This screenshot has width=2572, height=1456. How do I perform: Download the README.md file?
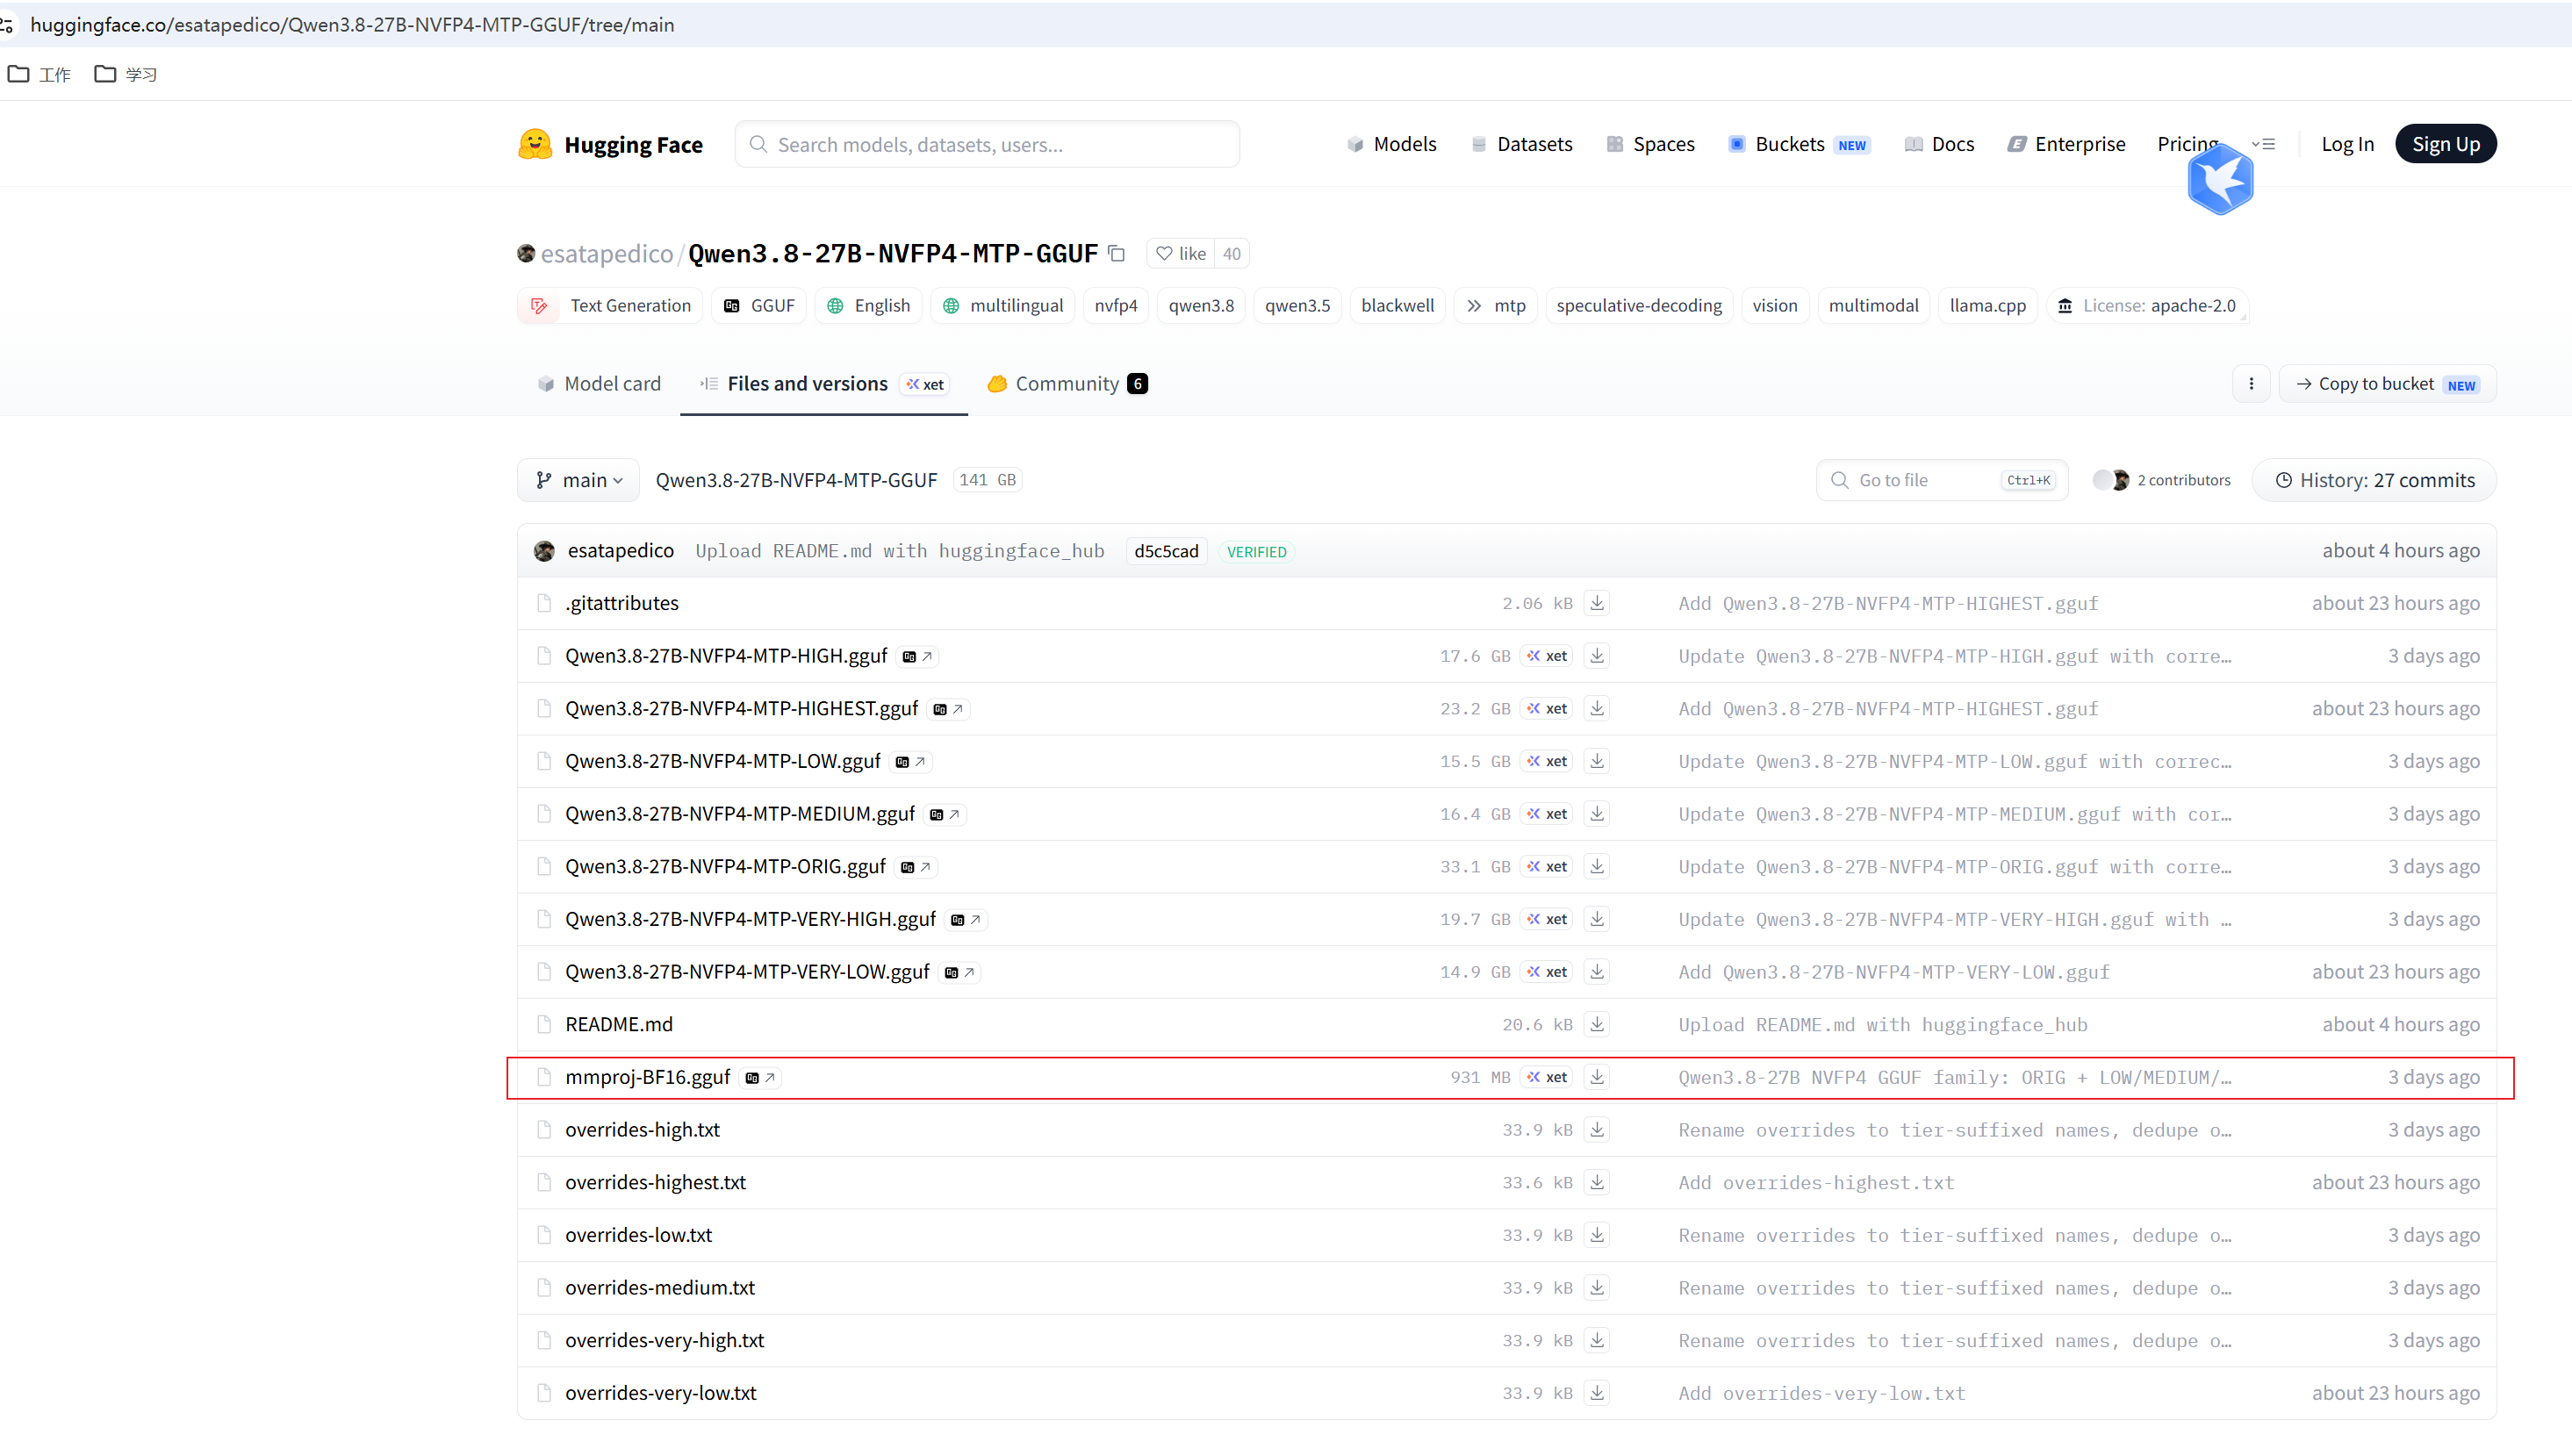1597,1024
